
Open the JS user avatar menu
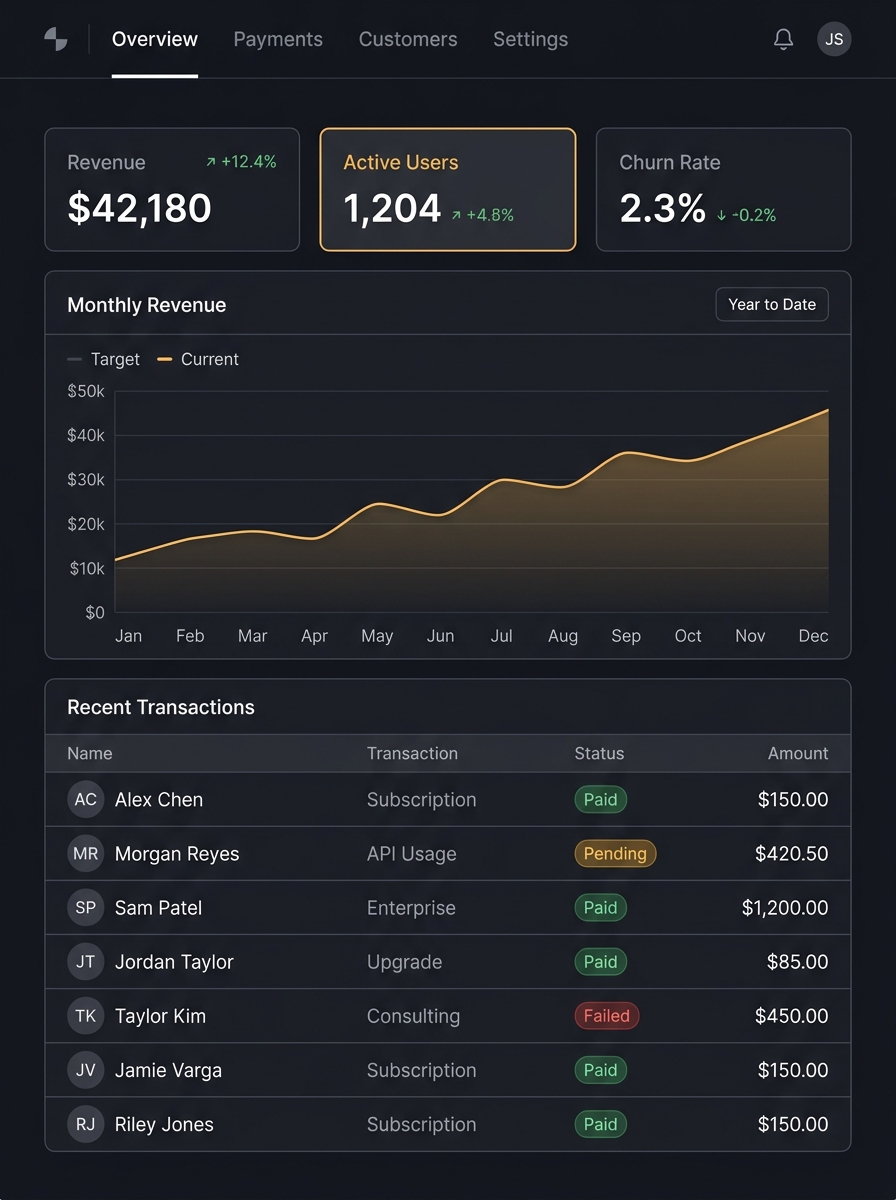(x=834, y=39)
